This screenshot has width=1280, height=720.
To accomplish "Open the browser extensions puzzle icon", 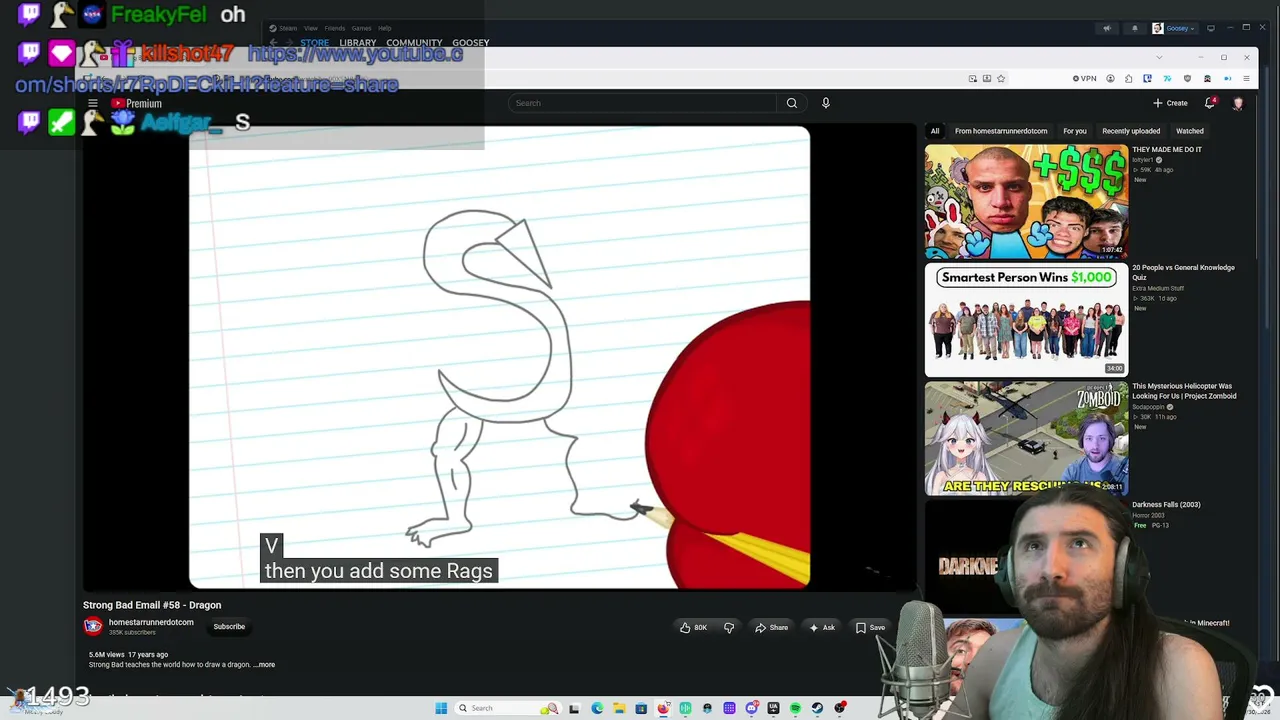I will coord(1129,78).
